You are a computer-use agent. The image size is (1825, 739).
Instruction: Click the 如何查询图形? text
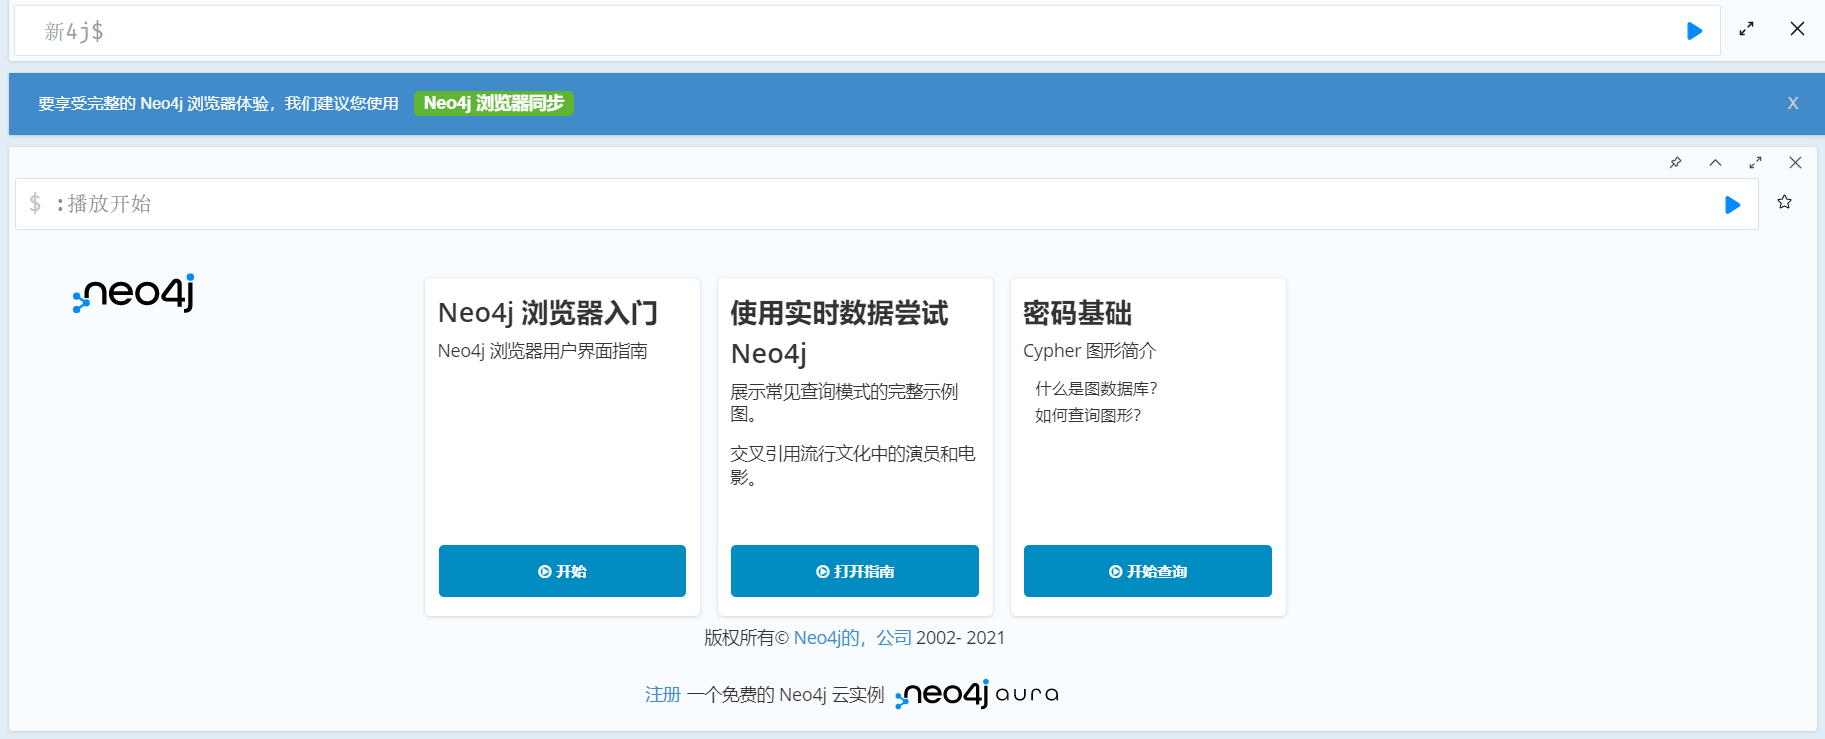click(1088, 415)
